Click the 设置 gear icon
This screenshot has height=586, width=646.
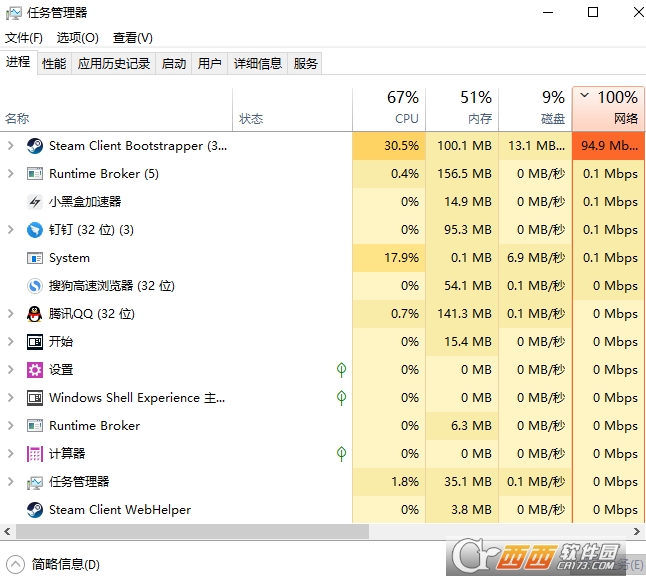coord(35,370)
